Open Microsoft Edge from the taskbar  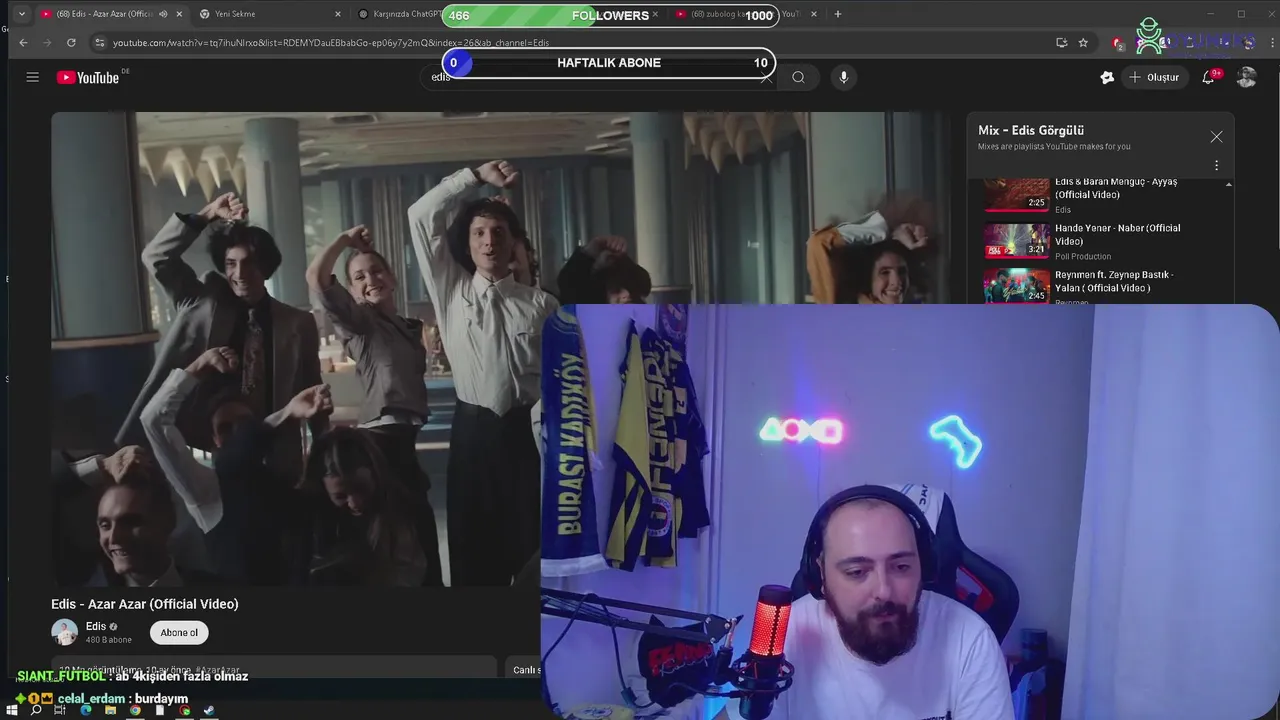coord(85,710)
